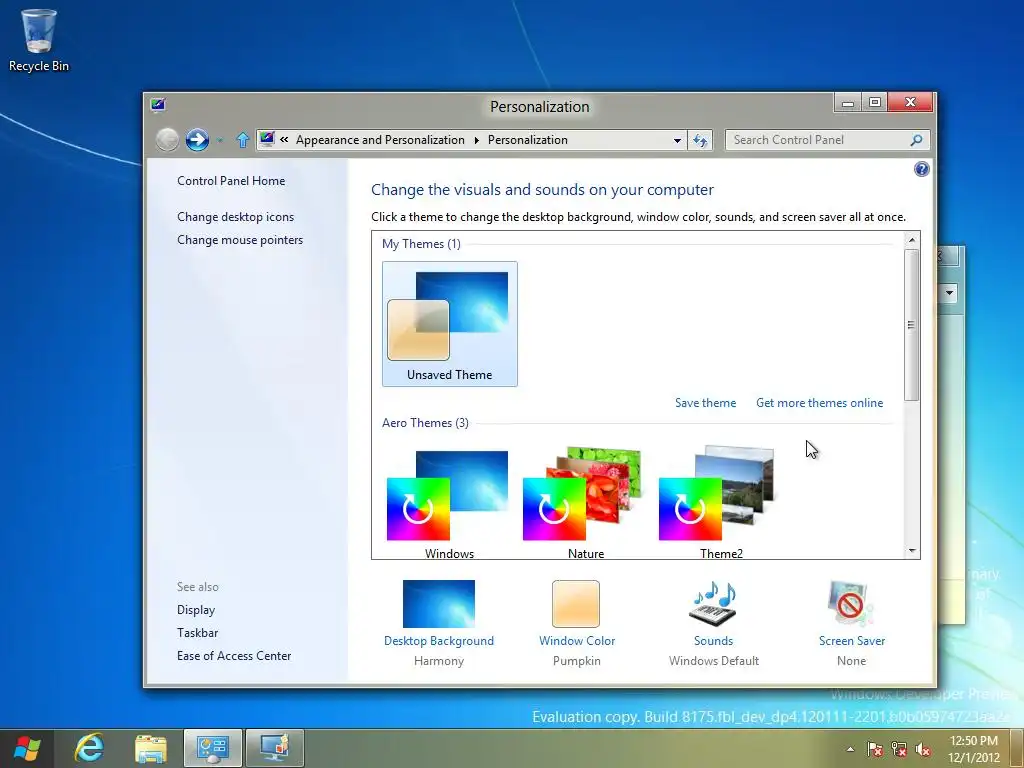Click the Aero Themes (3) group header
The image size is (1024, 768).
click(425, 423)
